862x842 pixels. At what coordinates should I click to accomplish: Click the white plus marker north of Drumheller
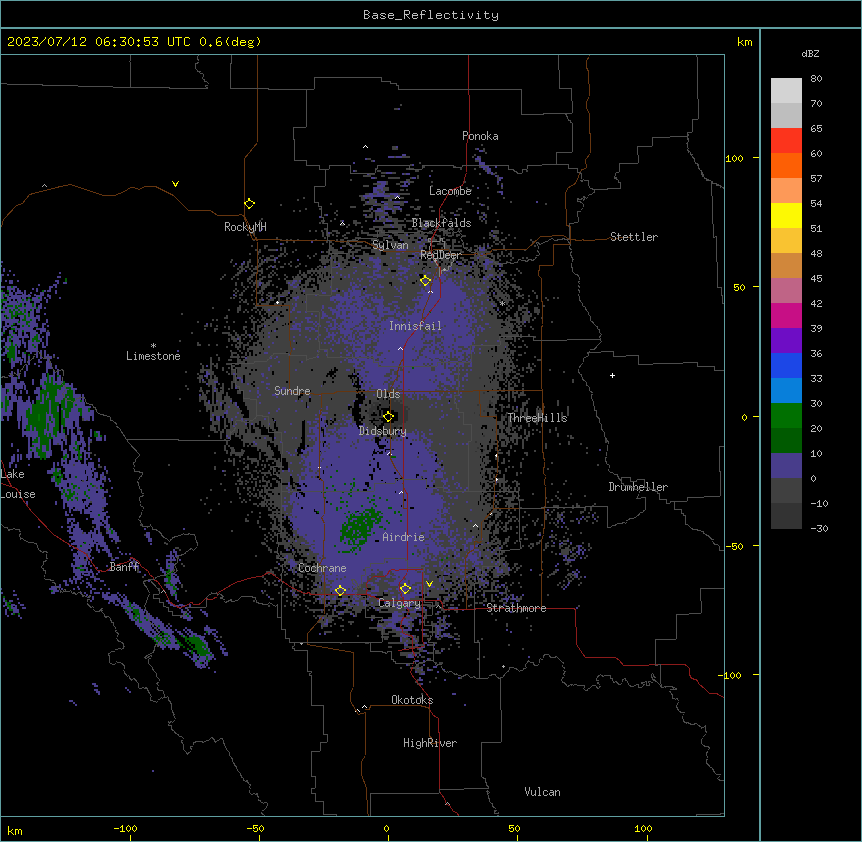612,375
